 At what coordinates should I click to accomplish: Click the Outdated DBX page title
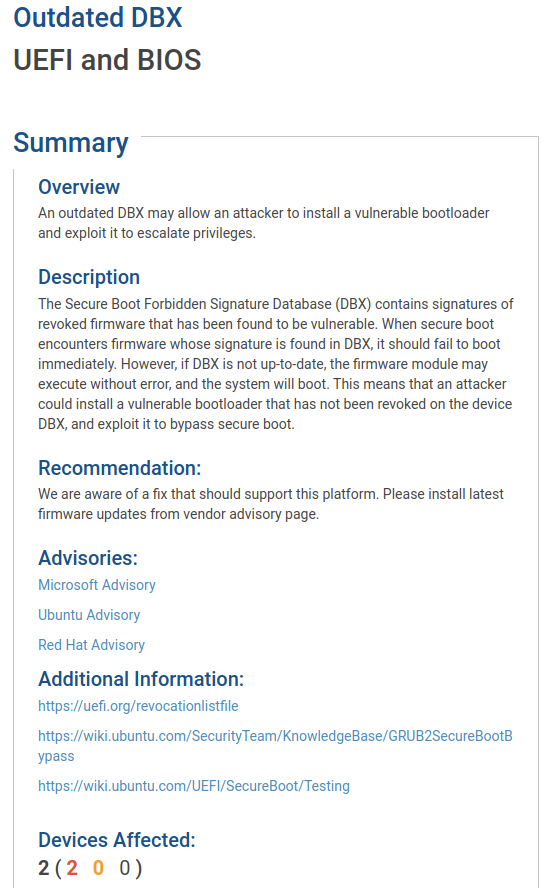pyautogui.click(x=98, y=18)
